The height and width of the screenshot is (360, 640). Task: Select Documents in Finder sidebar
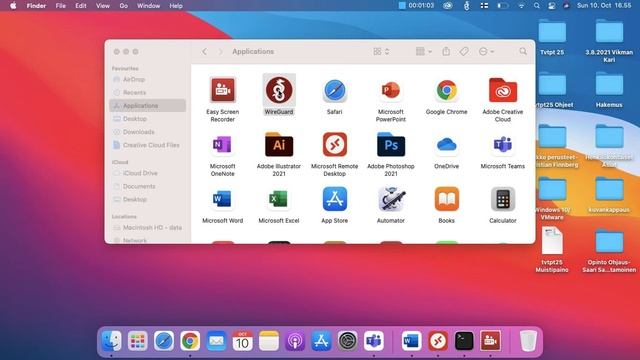tap(148, 186)
